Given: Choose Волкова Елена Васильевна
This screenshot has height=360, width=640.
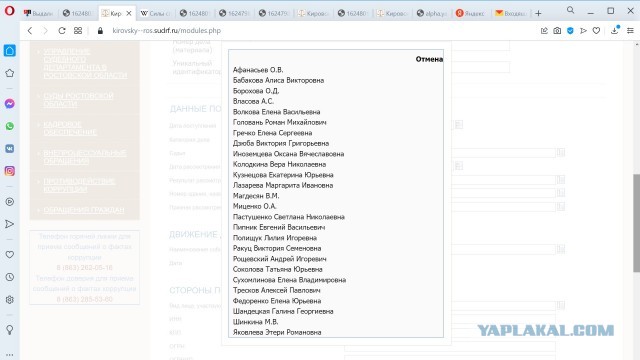Looking at the screenshot, I should [276, 112].
